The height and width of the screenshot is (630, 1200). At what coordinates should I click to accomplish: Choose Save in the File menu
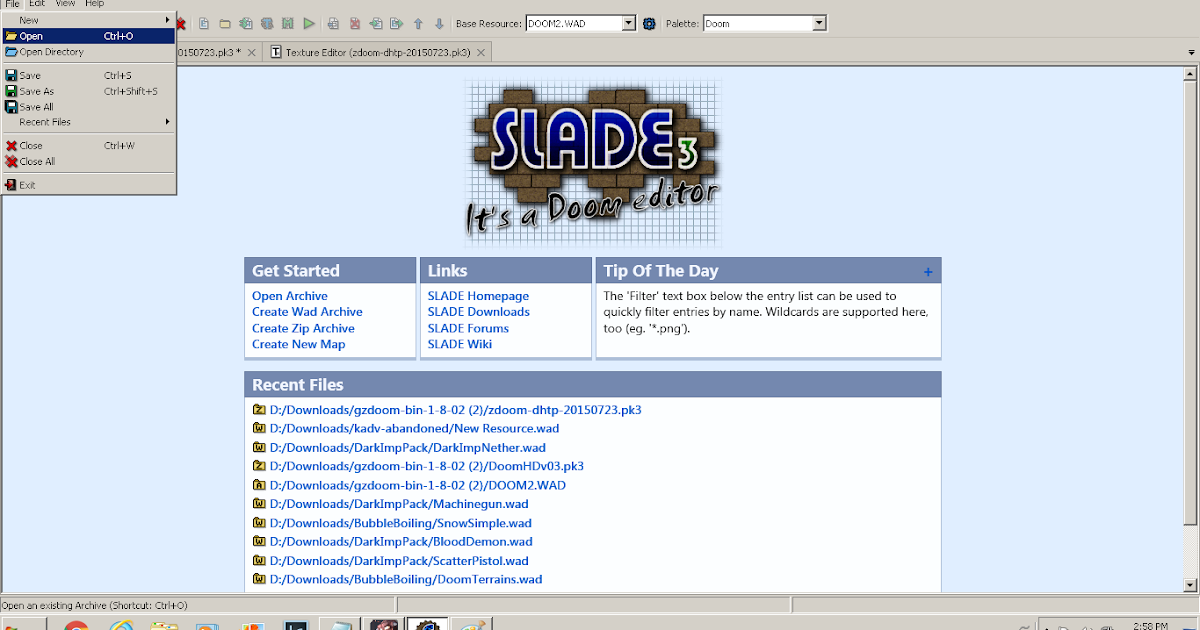[x=89, y=75]
